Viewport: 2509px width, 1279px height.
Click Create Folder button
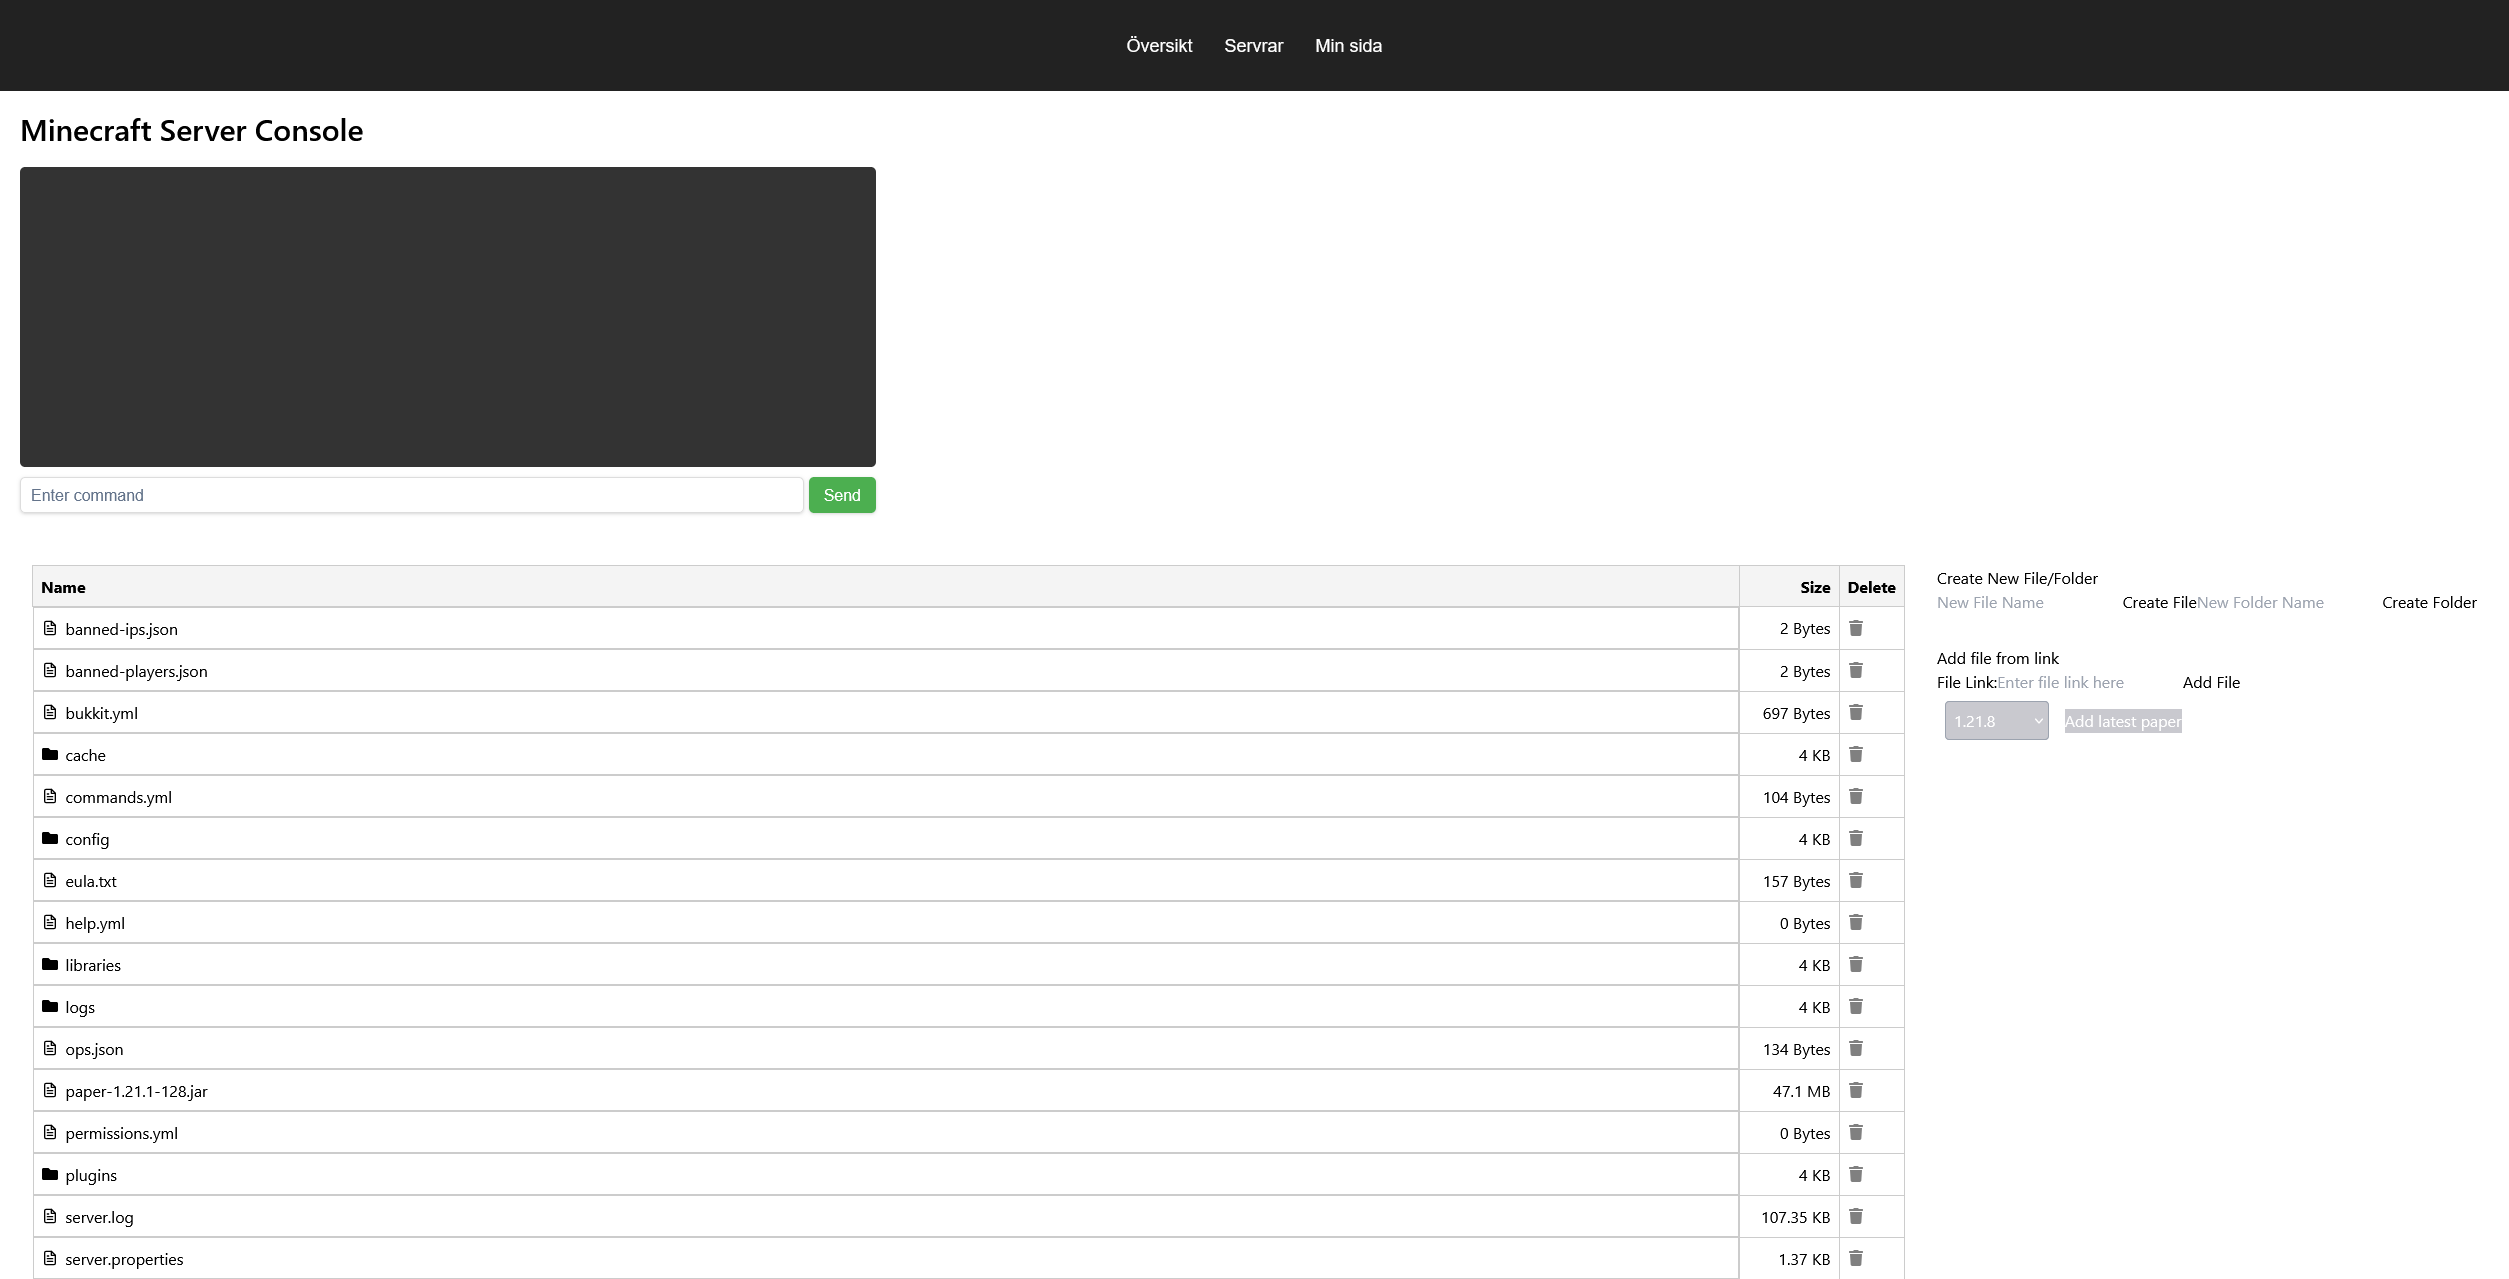pyautogui.click(x=2429, y=602)
